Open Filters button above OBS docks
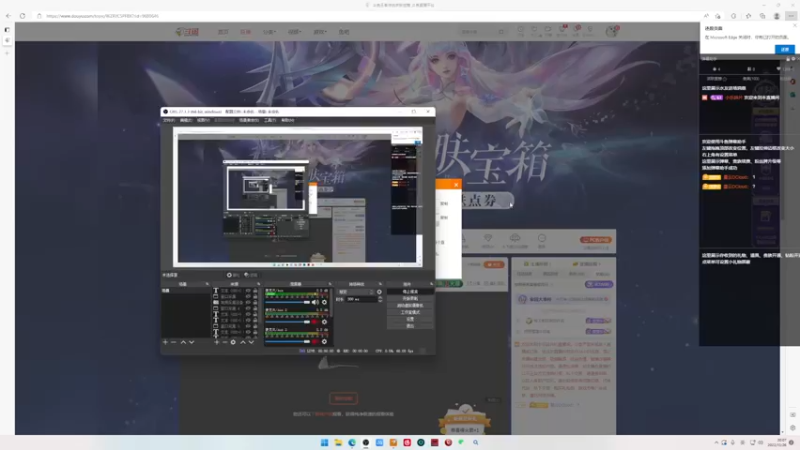Screen dimensions: 800x450 click(251, 275)
